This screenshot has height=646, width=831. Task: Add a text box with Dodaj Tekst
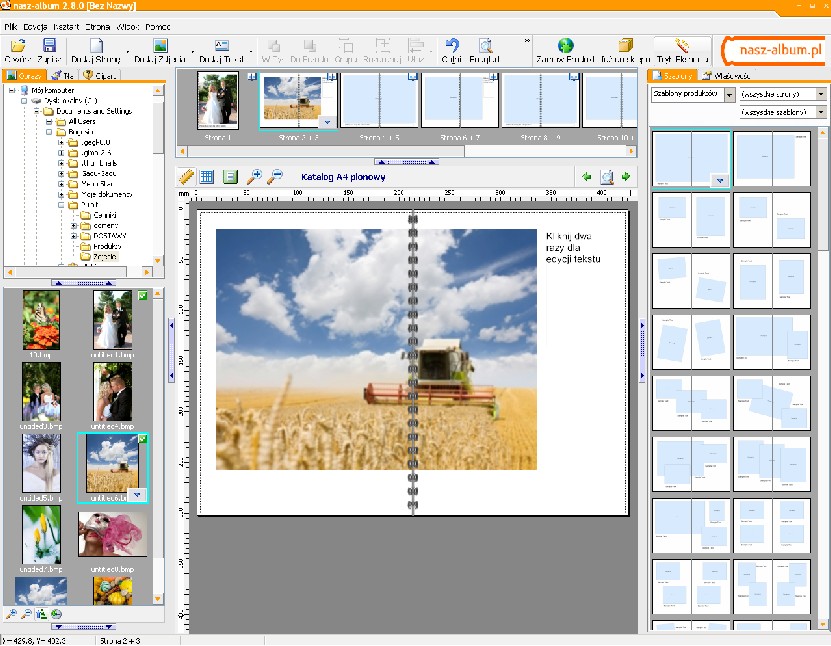click(x=222, y=50)
